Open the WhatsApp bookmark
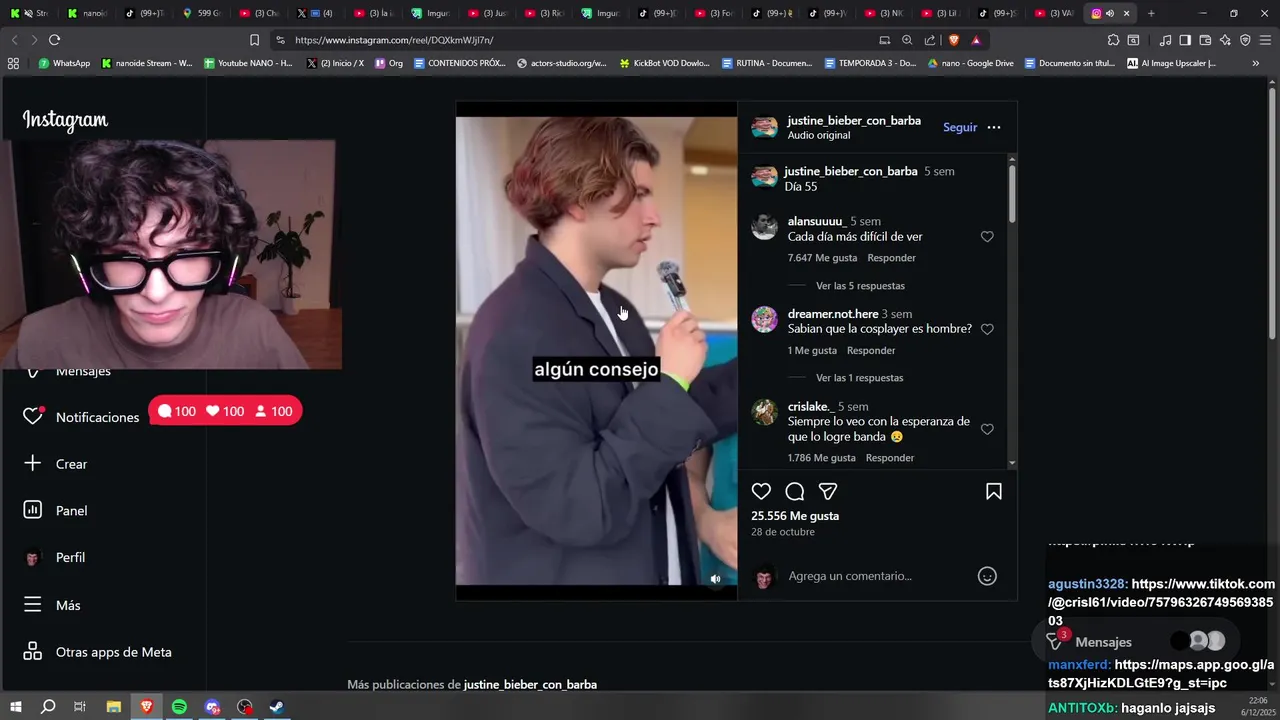 (x=64, y=63)
